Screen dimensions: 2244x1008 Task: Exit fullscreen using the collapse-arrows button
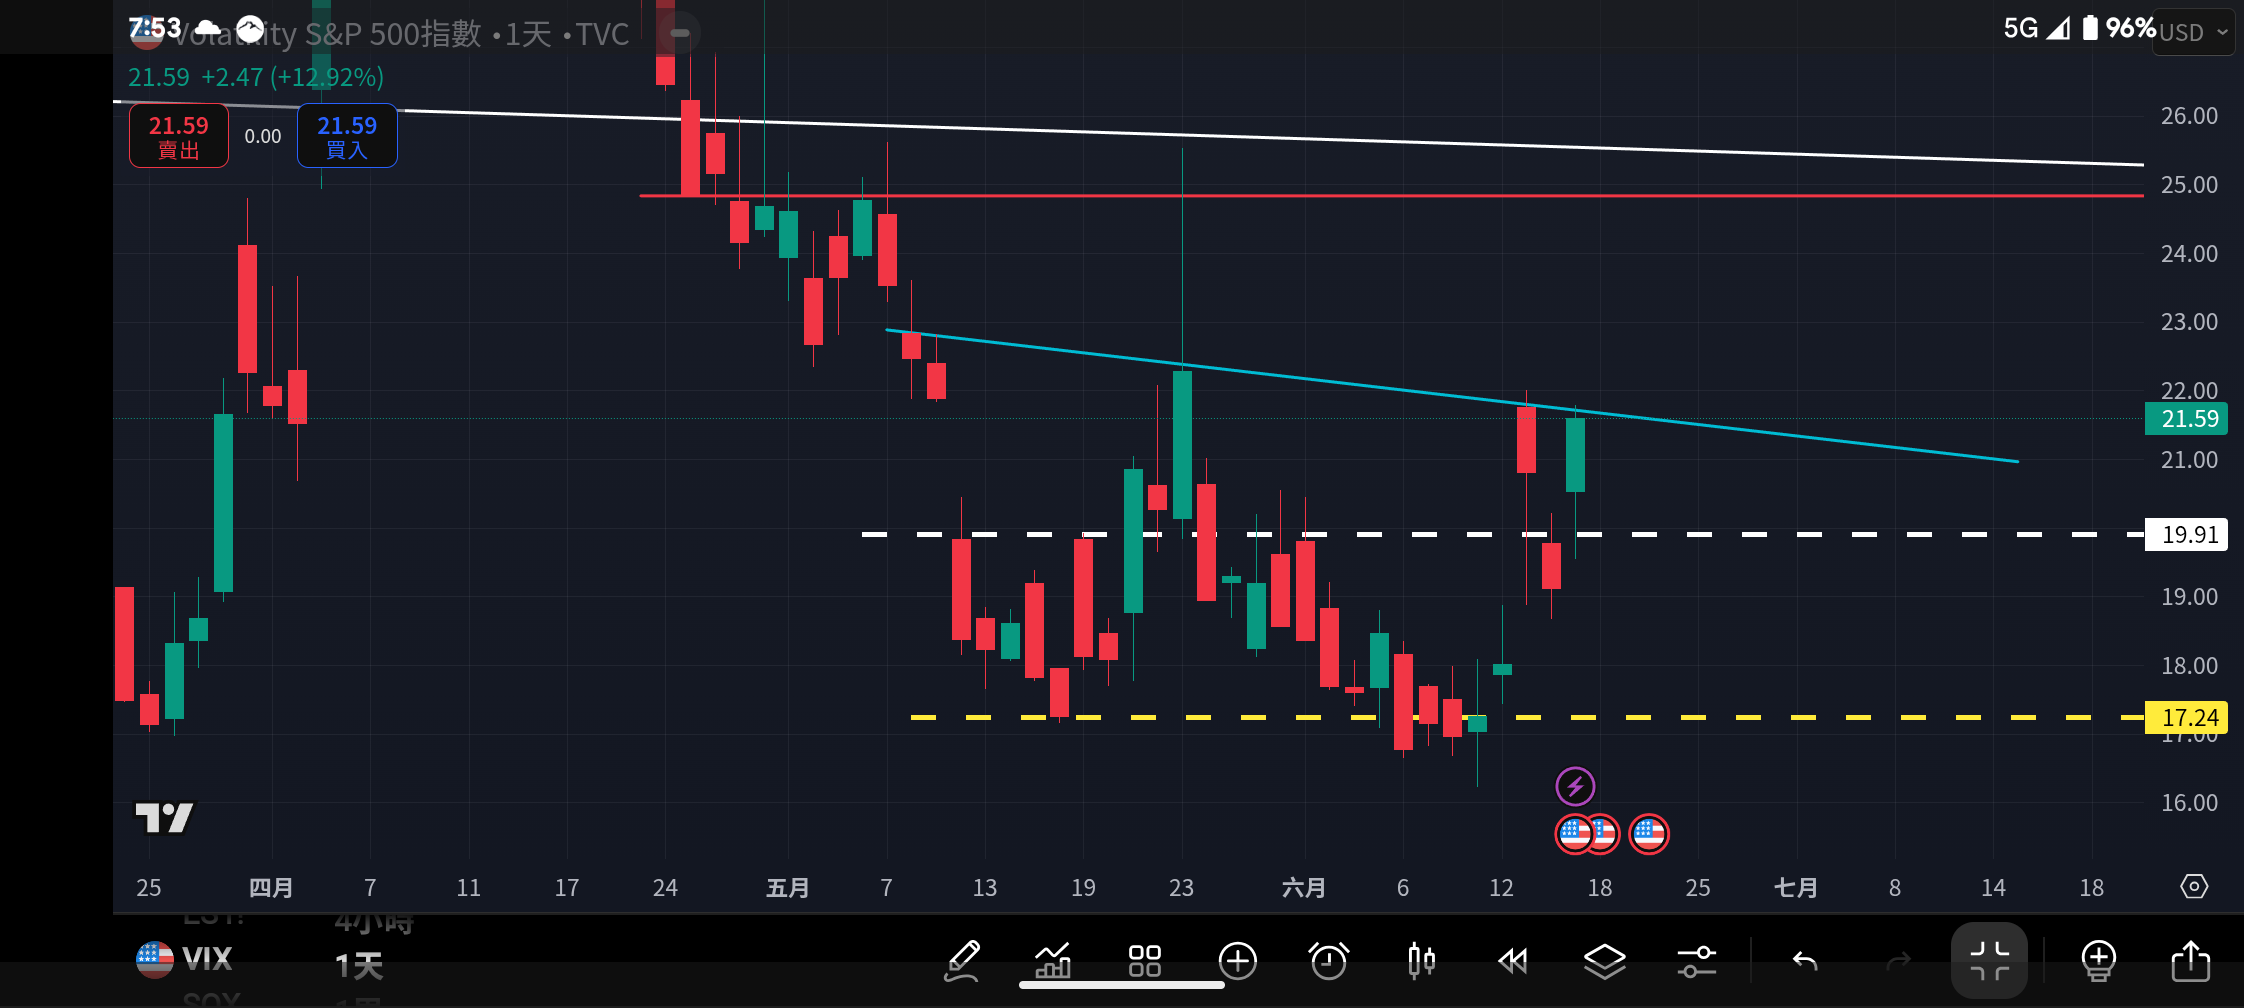point(1989,961)
